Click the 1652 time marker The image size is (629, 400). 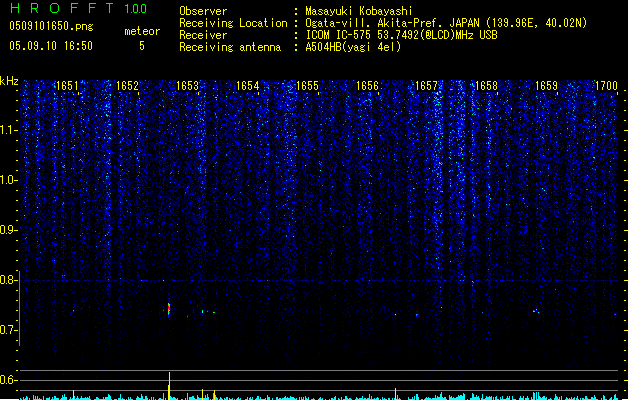pos(127,86)
